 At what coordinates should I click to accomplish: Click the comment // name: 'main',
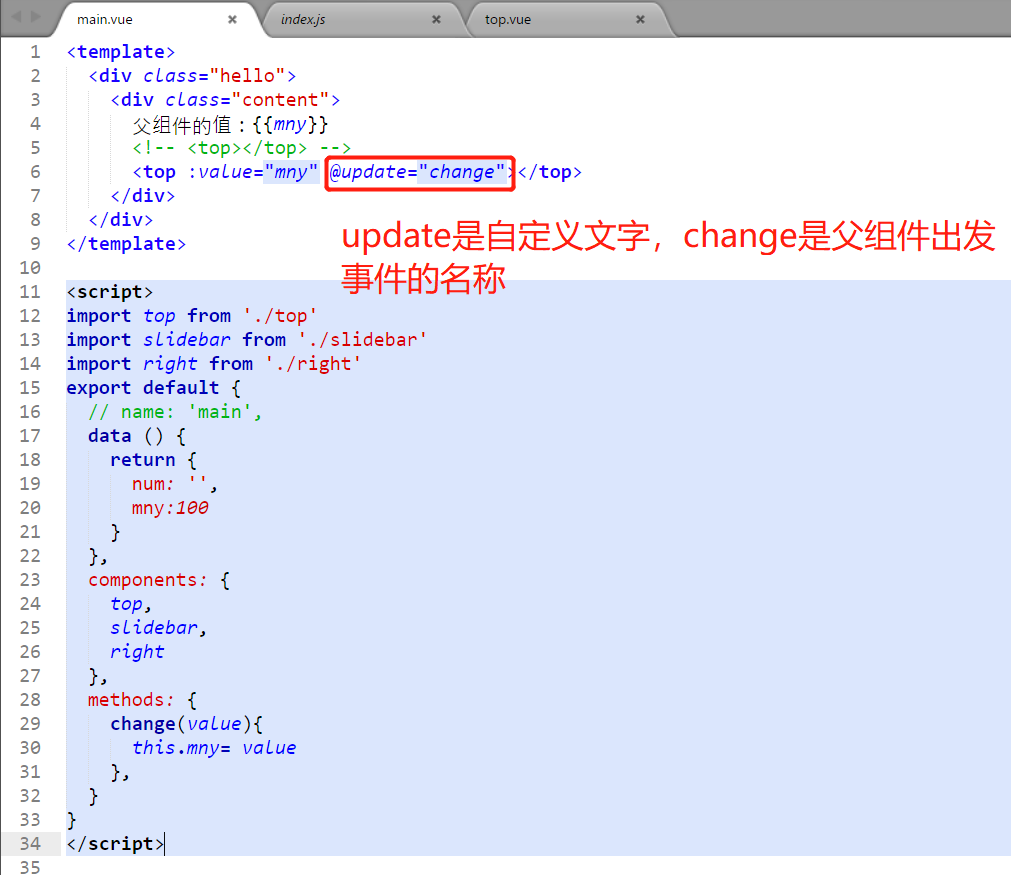[175, 411]
